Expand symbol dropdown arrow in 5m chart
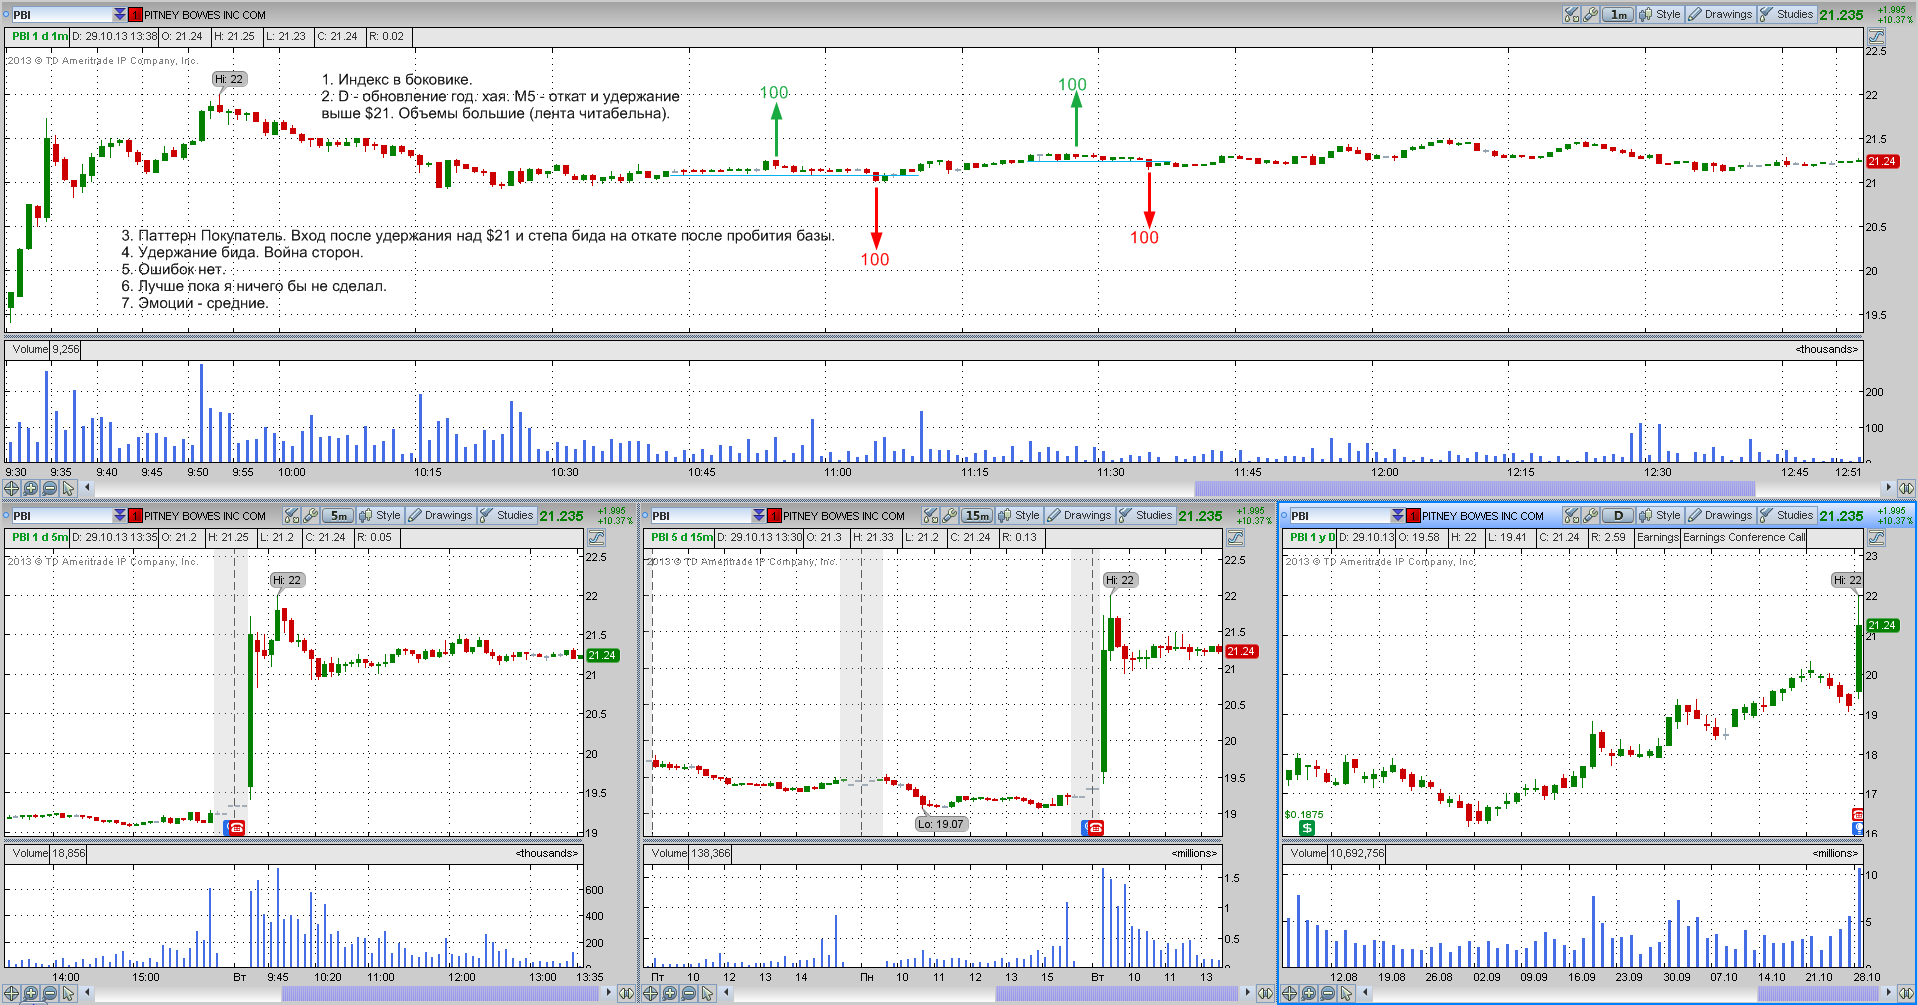Screen dimensions: 1918x1005 pos(120,516)
